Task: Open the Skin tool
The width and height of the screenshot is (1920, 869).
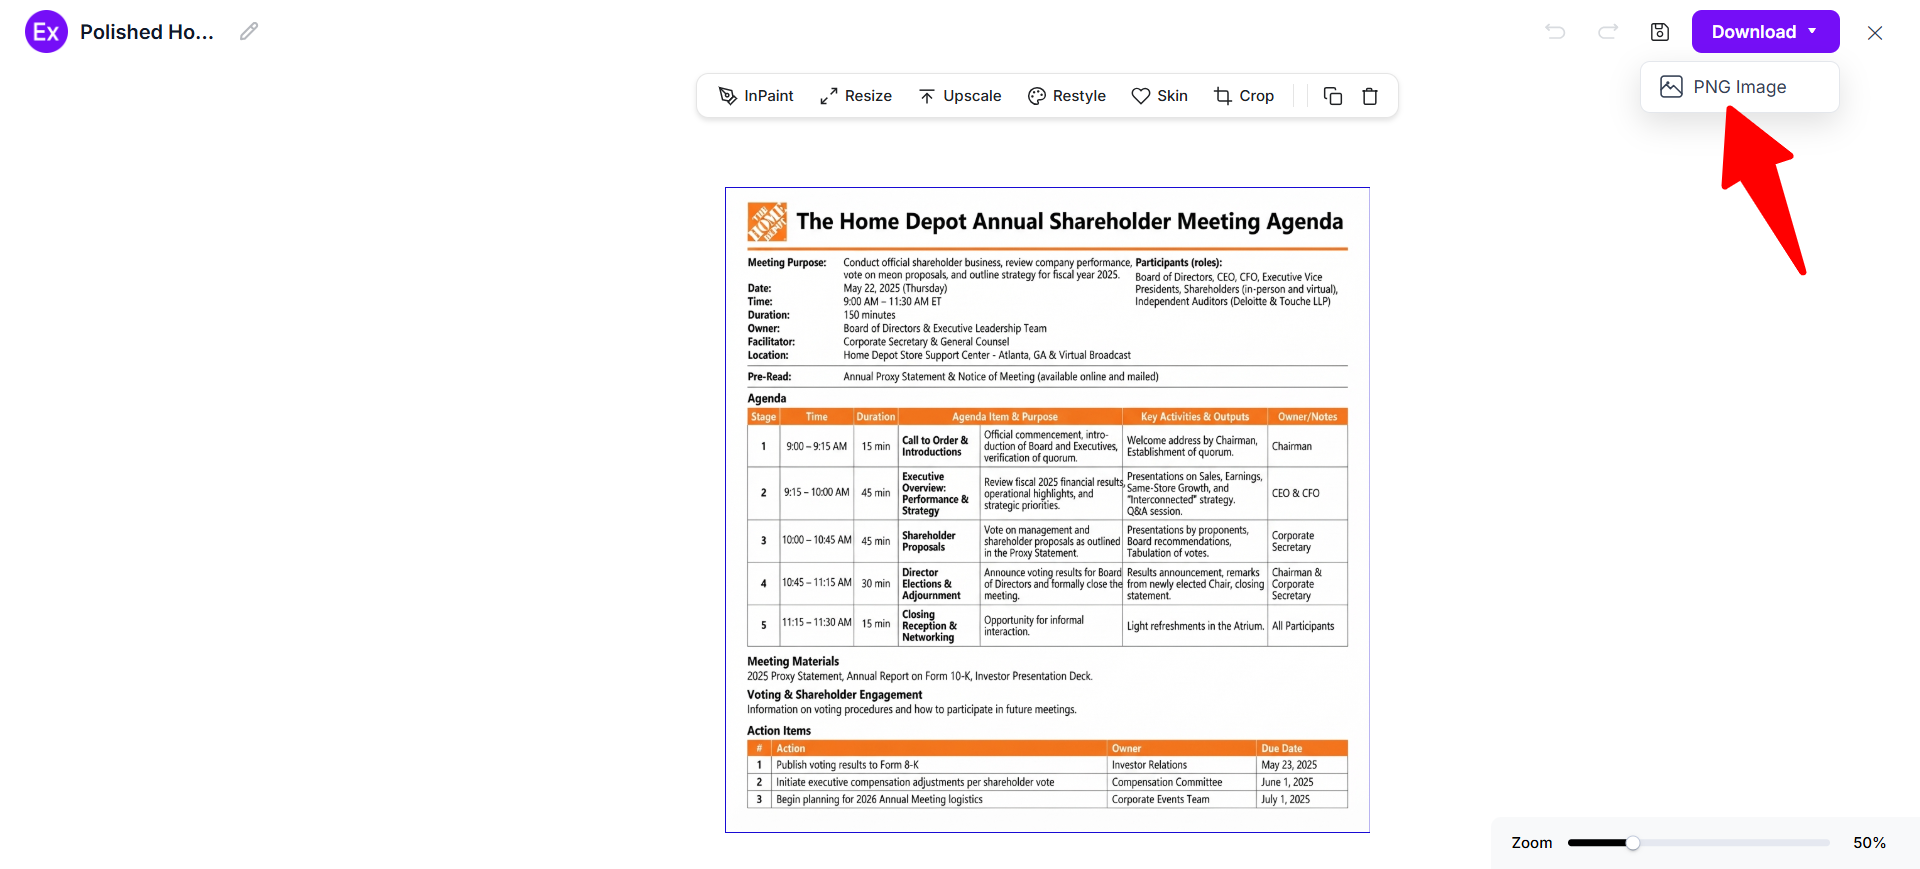Action: 1160,96
